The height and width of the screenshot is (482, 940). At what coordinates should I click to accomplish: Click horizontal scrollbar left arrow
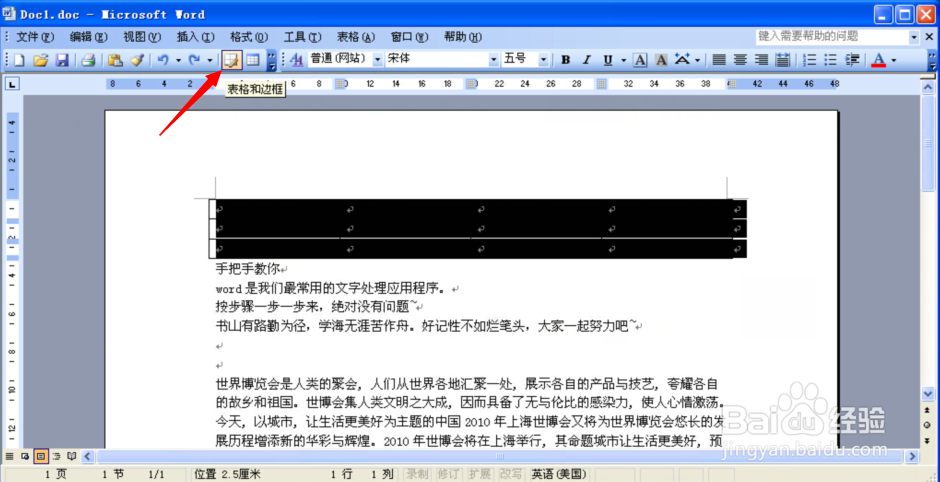point(87,457)
